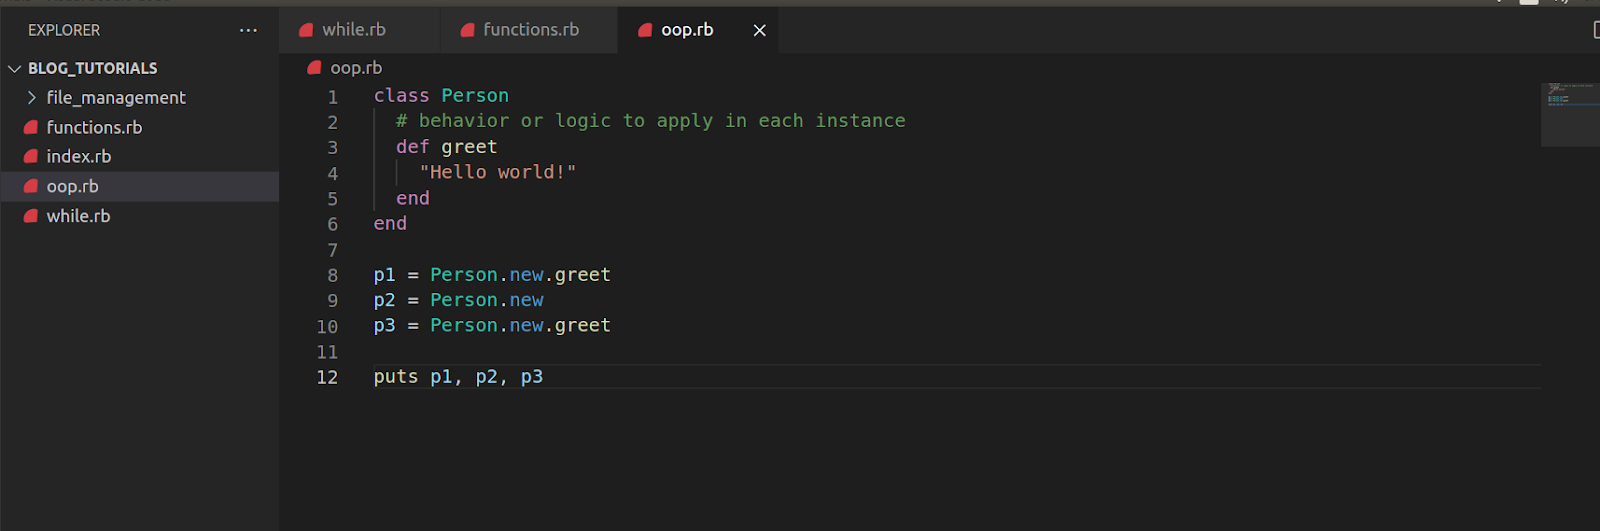Click the "Hello world!" string
1600x531 pixels.
(498, 172)
